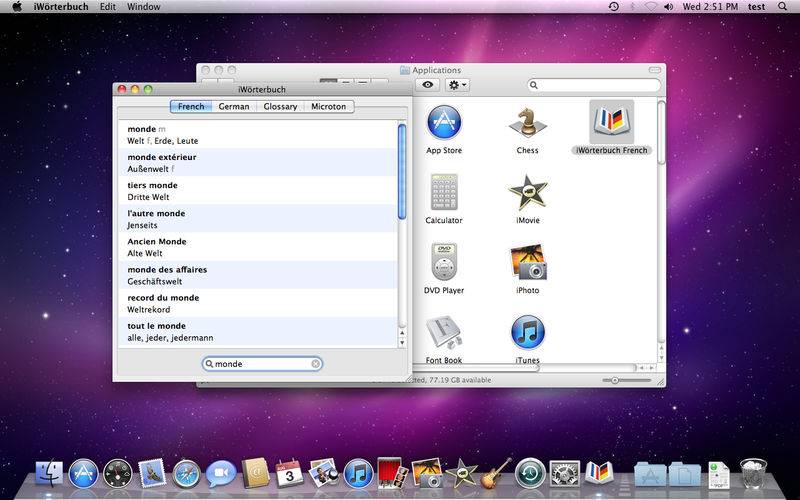Open iChat from the Dock

221,473
